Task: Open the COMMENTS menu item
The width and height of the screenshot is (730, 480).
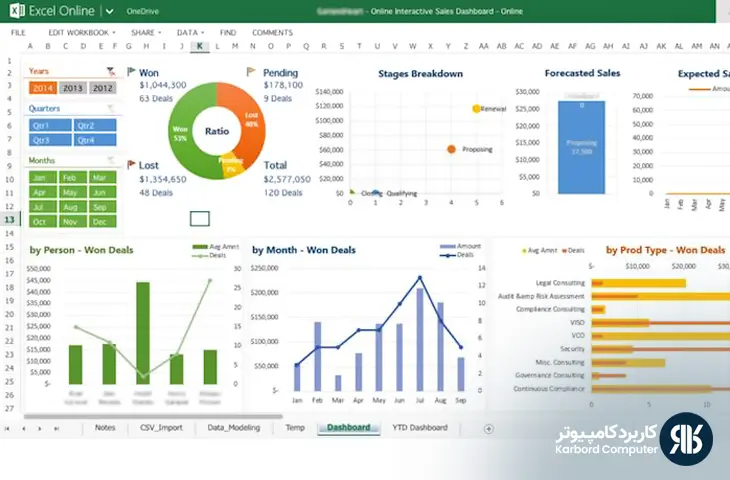Action: [x=272, y=33]
